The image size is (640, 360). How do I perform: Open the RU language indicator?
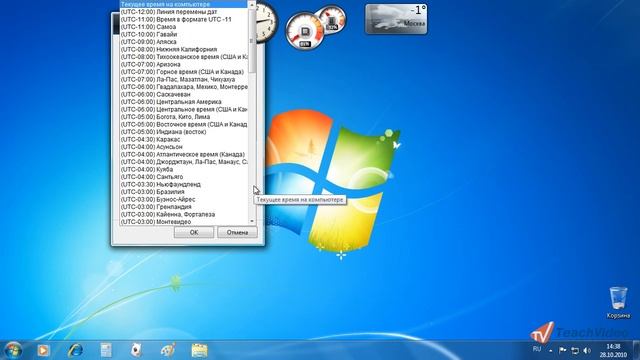537,349
